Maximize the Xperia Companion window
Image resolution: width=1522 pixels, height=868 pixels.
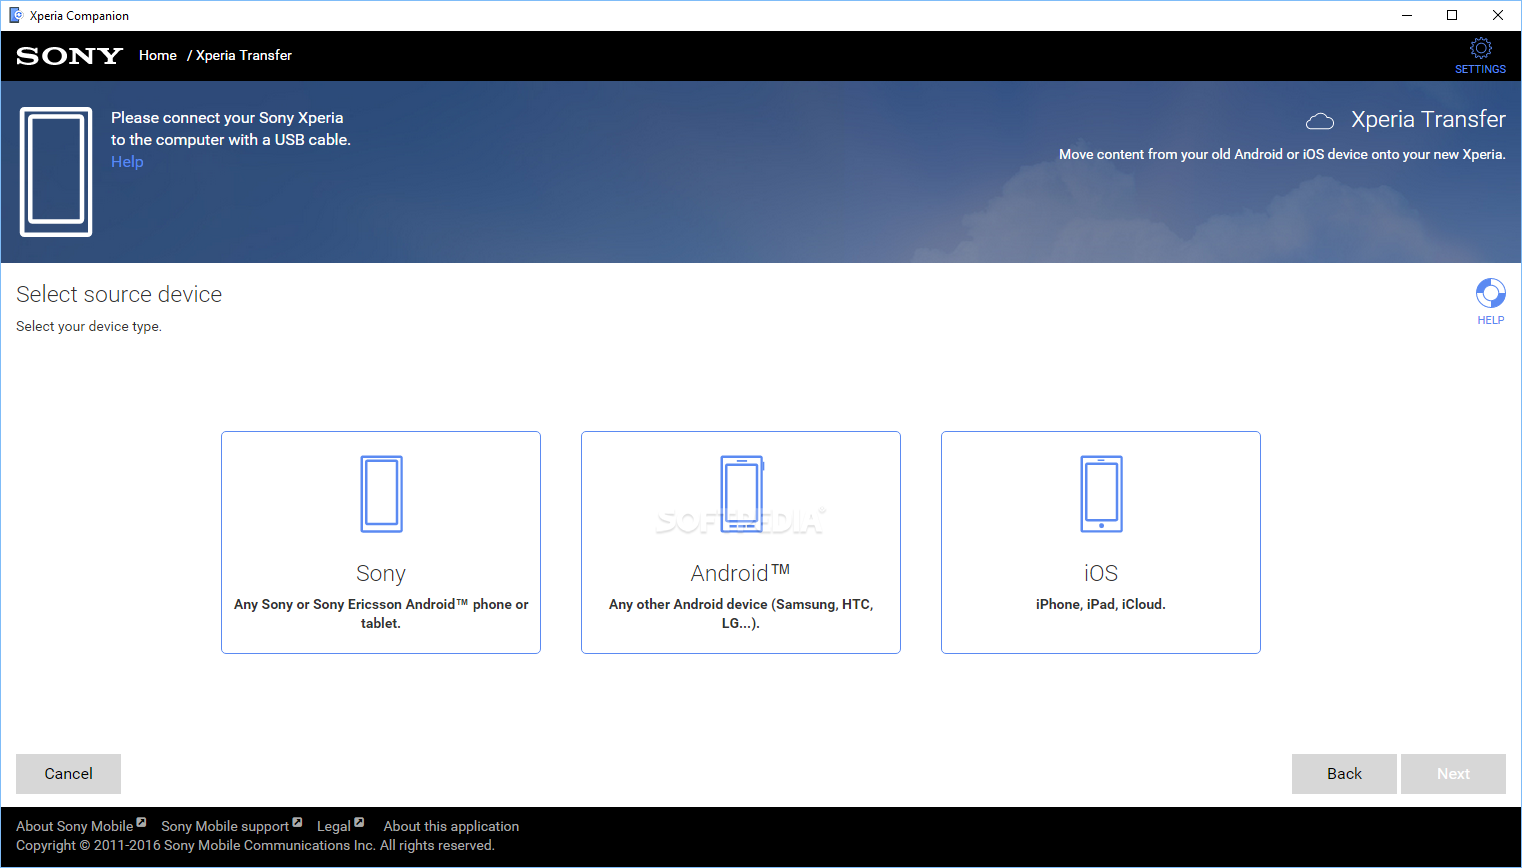point(1452,15)
